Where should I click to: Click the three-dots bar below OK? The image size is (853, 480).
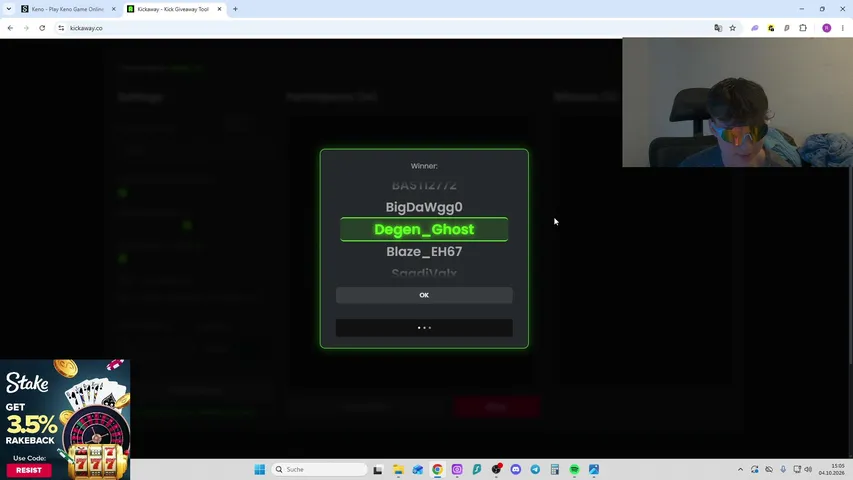click(424, 328)
